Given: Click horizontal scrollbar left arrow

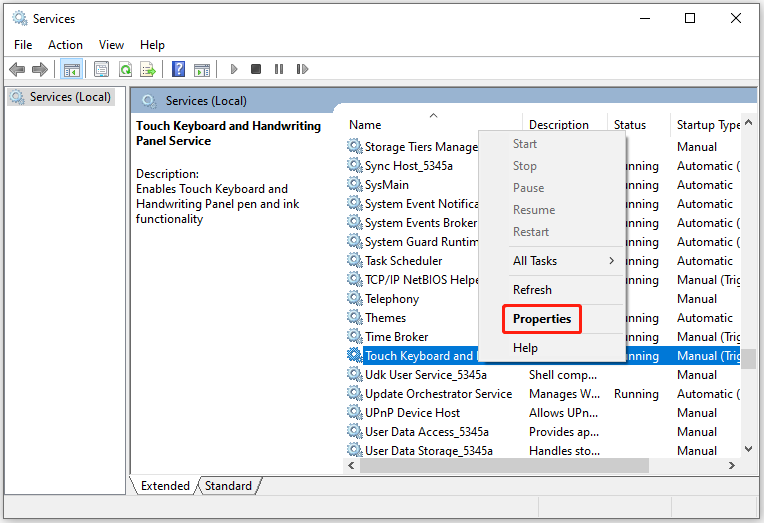Looking at the screenshot, I should [x=351, y=465].
